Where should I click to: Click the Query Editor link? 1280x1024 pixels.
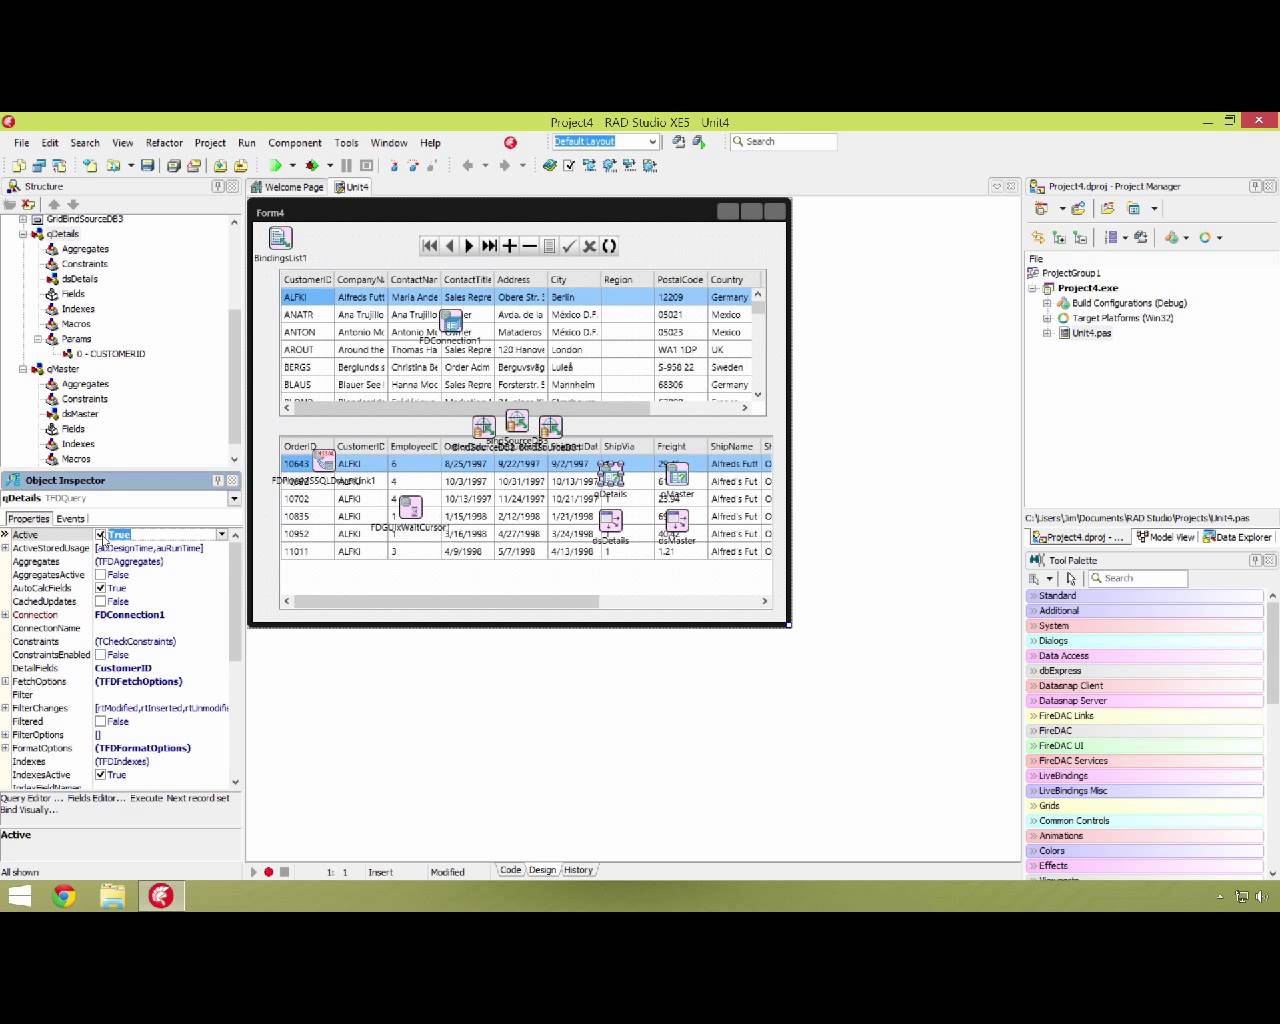click(x=33, y=798)
